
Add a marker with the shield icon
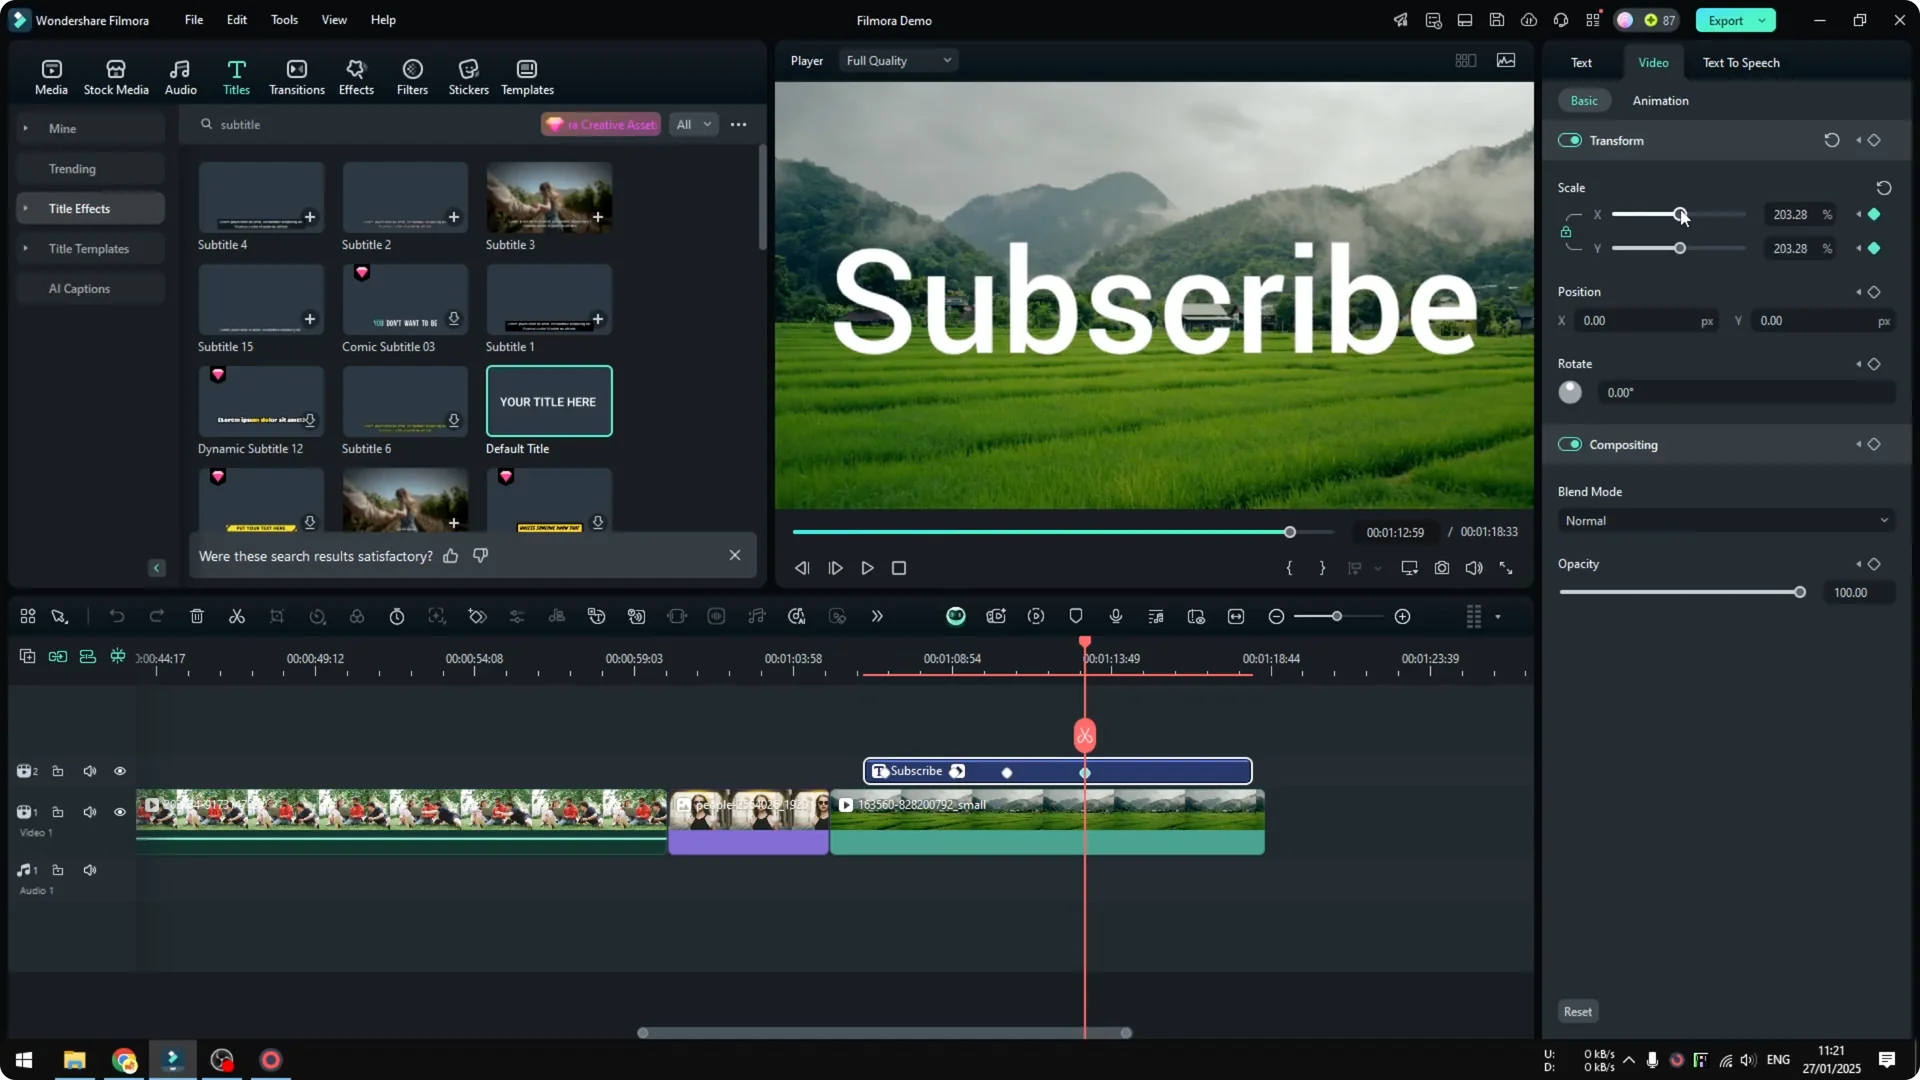[x=1076, y=617]
